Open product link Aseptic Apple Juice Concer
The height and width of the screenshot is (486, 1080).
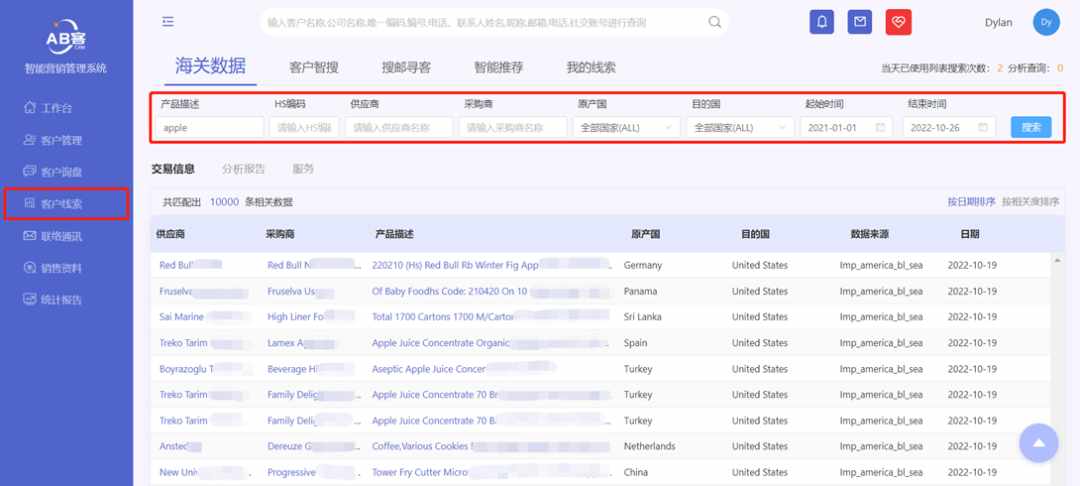(x=428, y=369)
